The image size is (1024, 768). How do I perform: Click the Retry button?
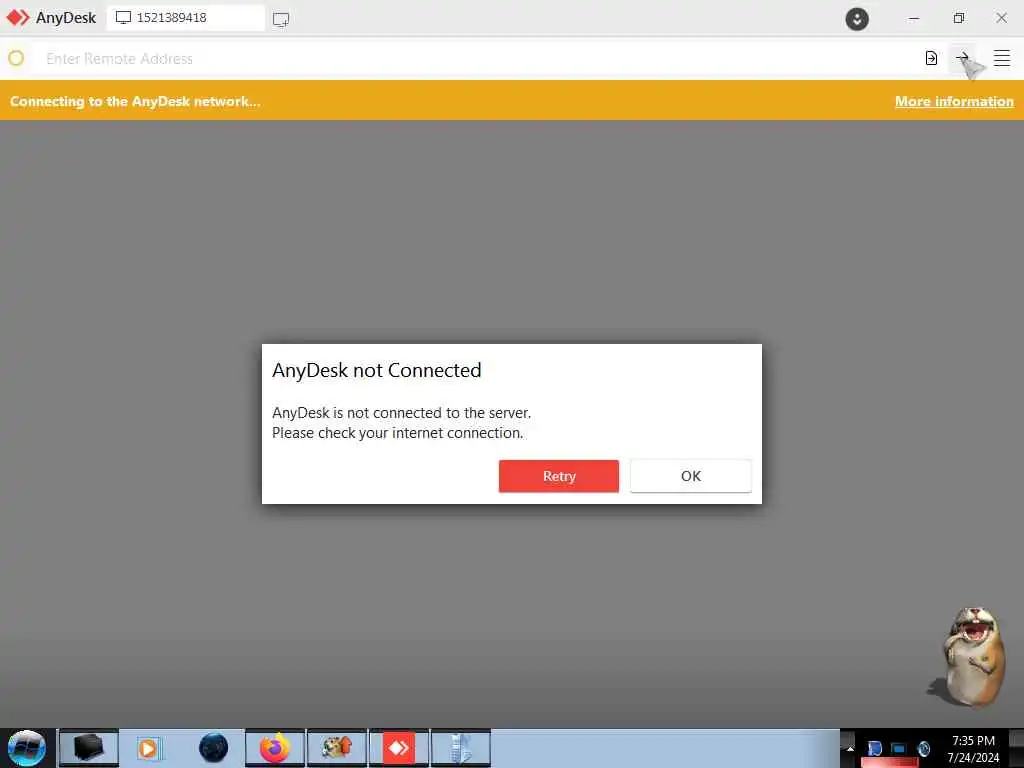coord(559,476)
